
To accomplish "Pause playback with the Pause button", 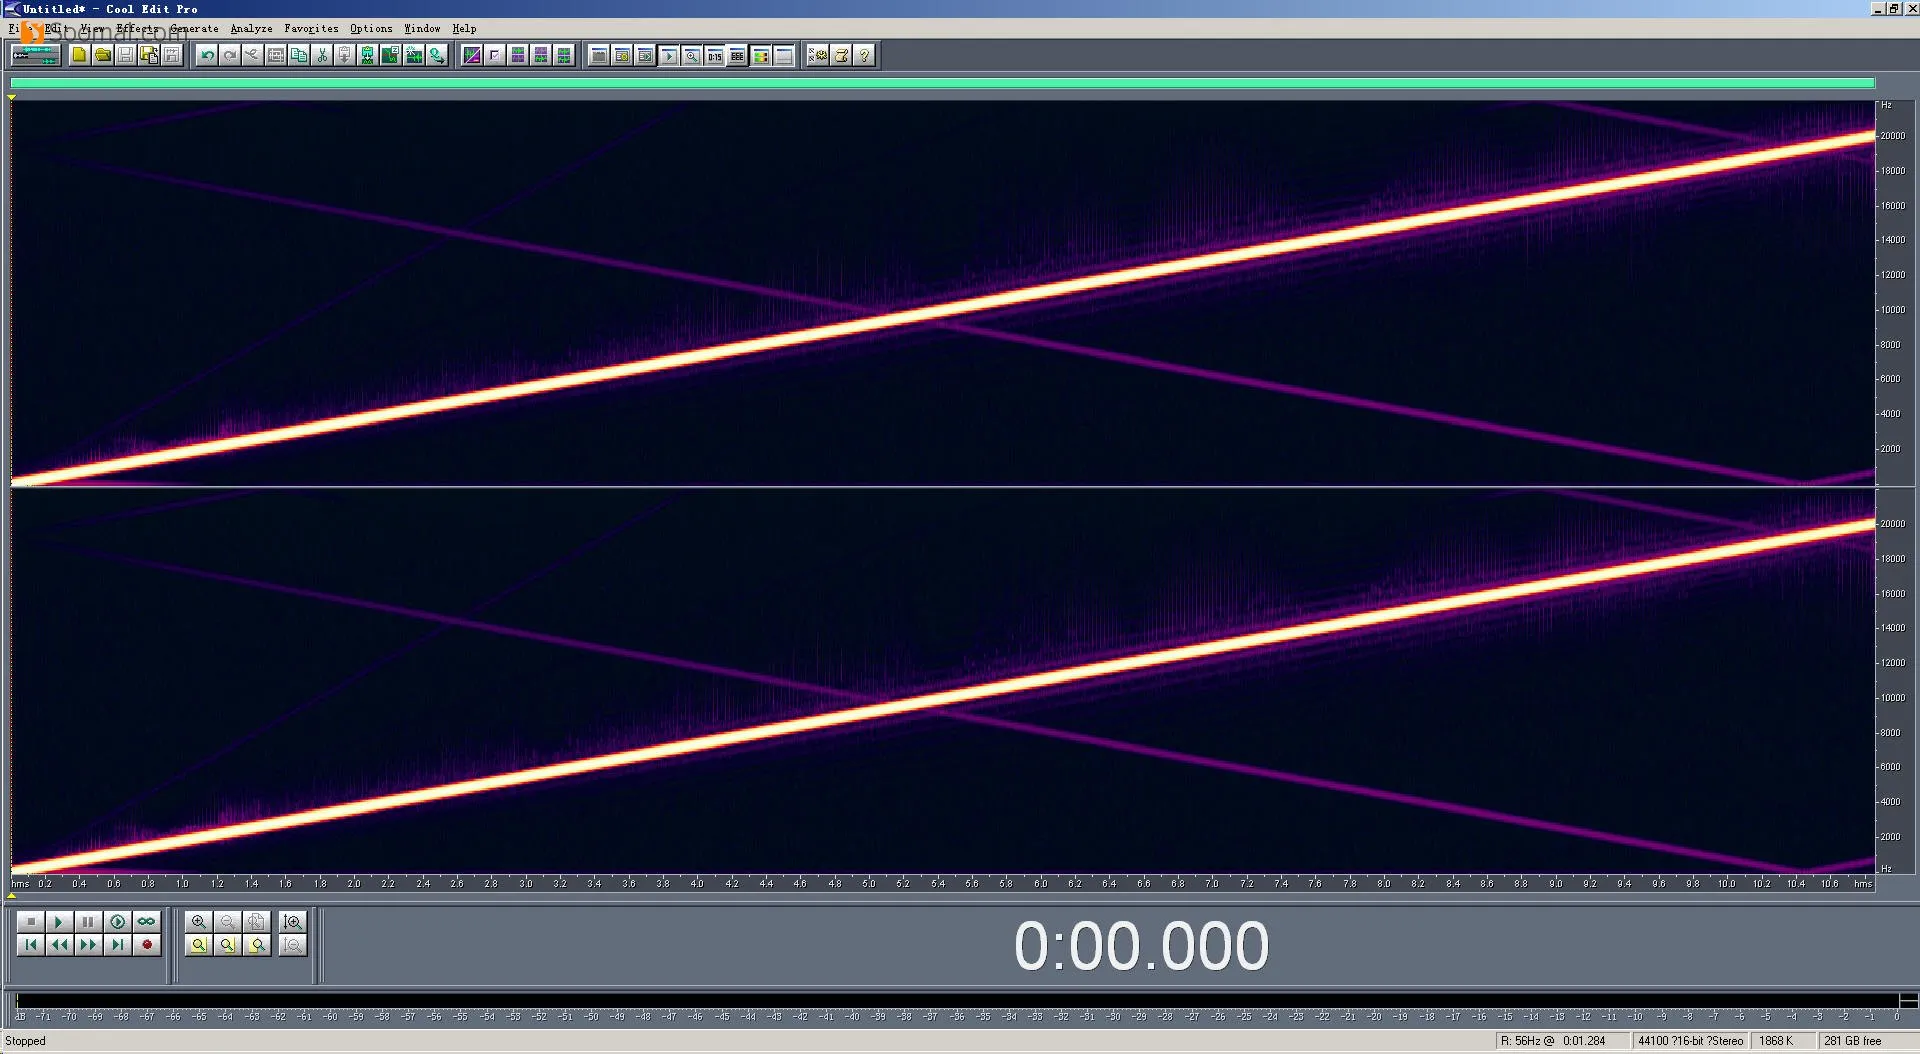I will tap(89, 921).
